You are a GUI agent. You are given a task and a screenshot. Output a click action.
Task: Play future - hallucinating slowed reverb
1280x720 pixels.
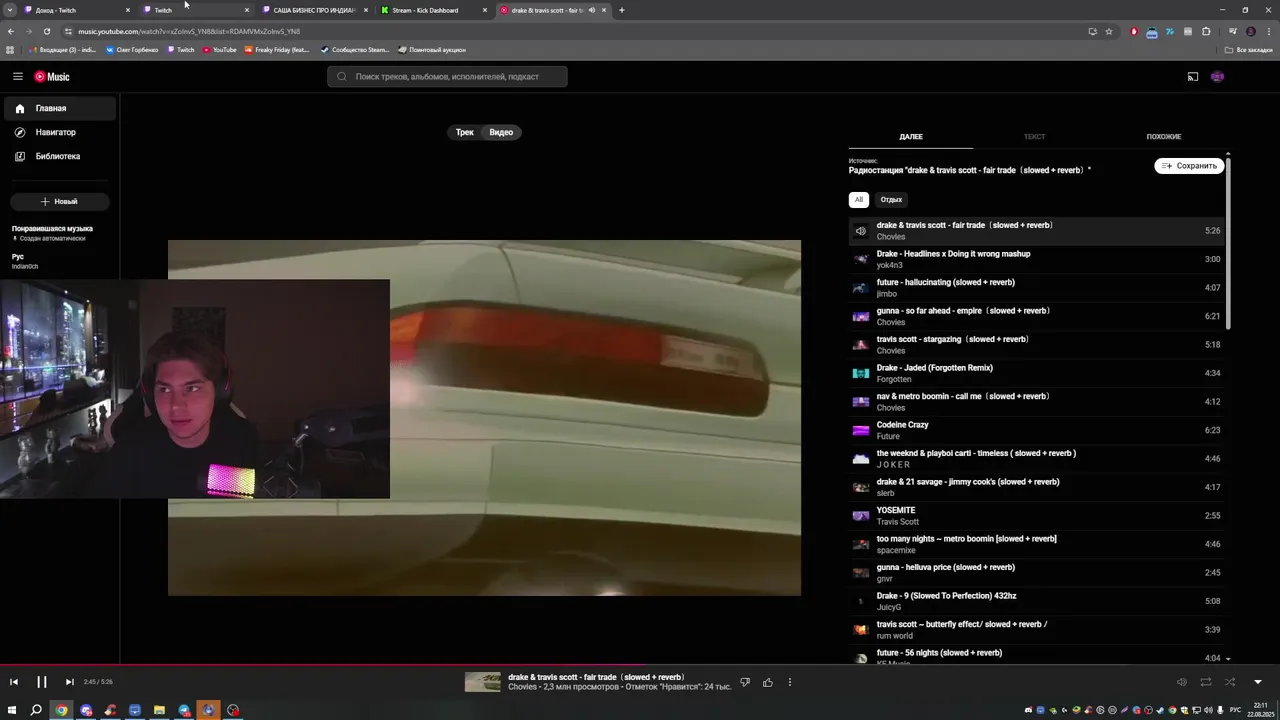coord(1037,288)
